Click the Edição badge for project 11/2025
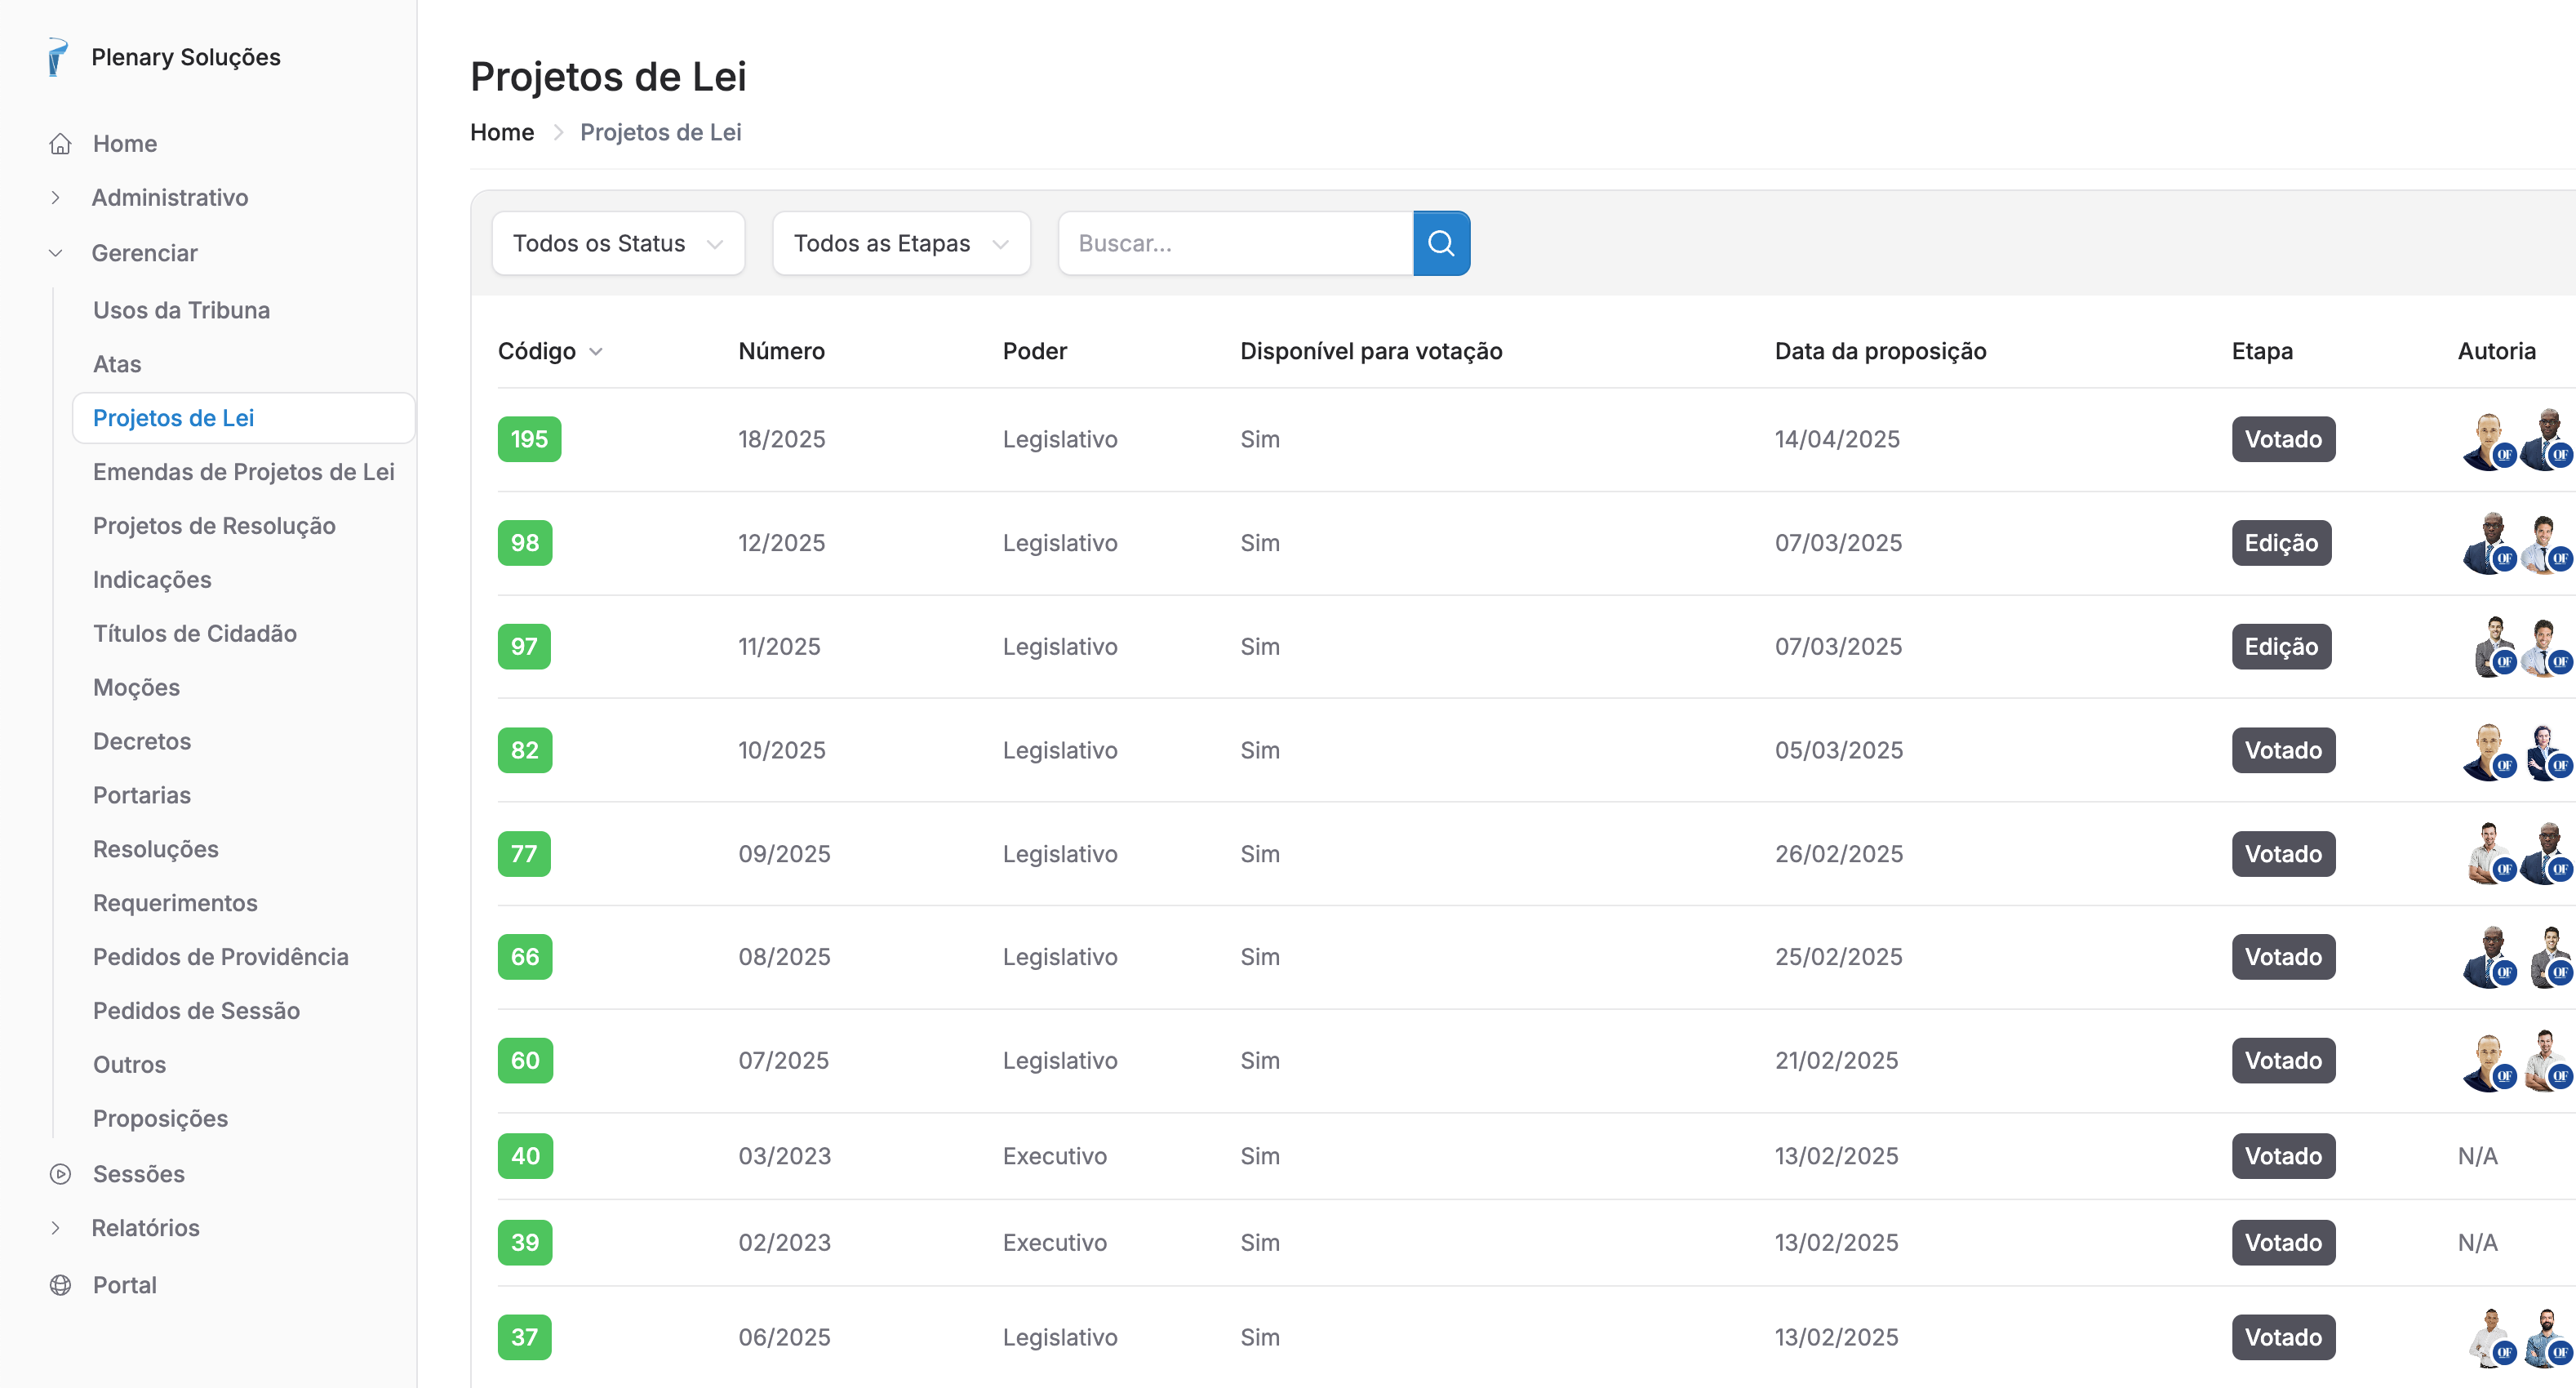The image size is (2576, 1388). point(2280,647)
